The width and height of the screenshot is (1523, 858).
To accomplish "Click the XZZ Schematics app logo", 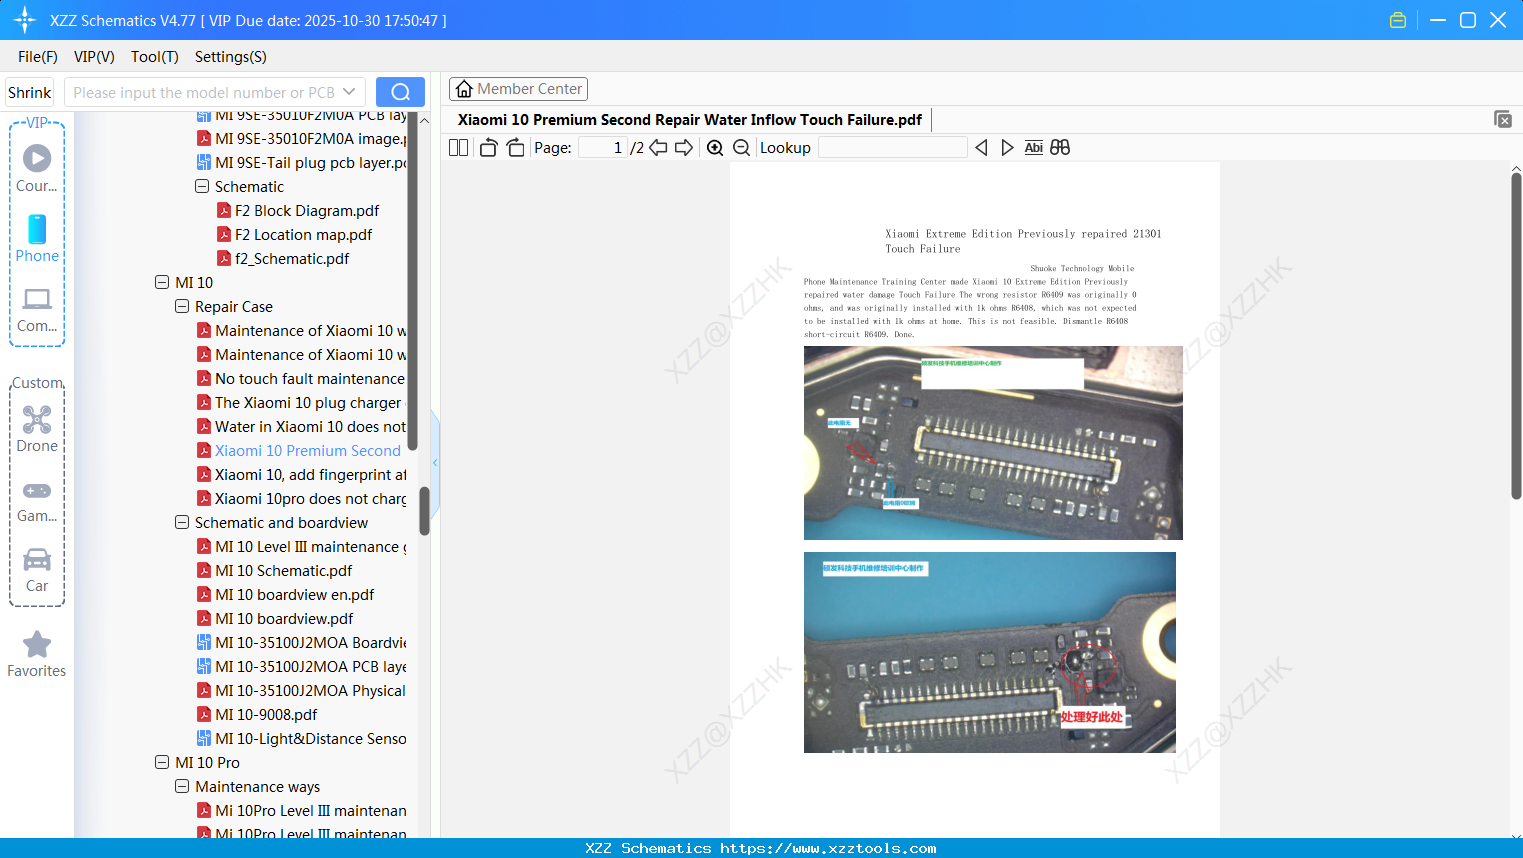I will pos(25,20).
